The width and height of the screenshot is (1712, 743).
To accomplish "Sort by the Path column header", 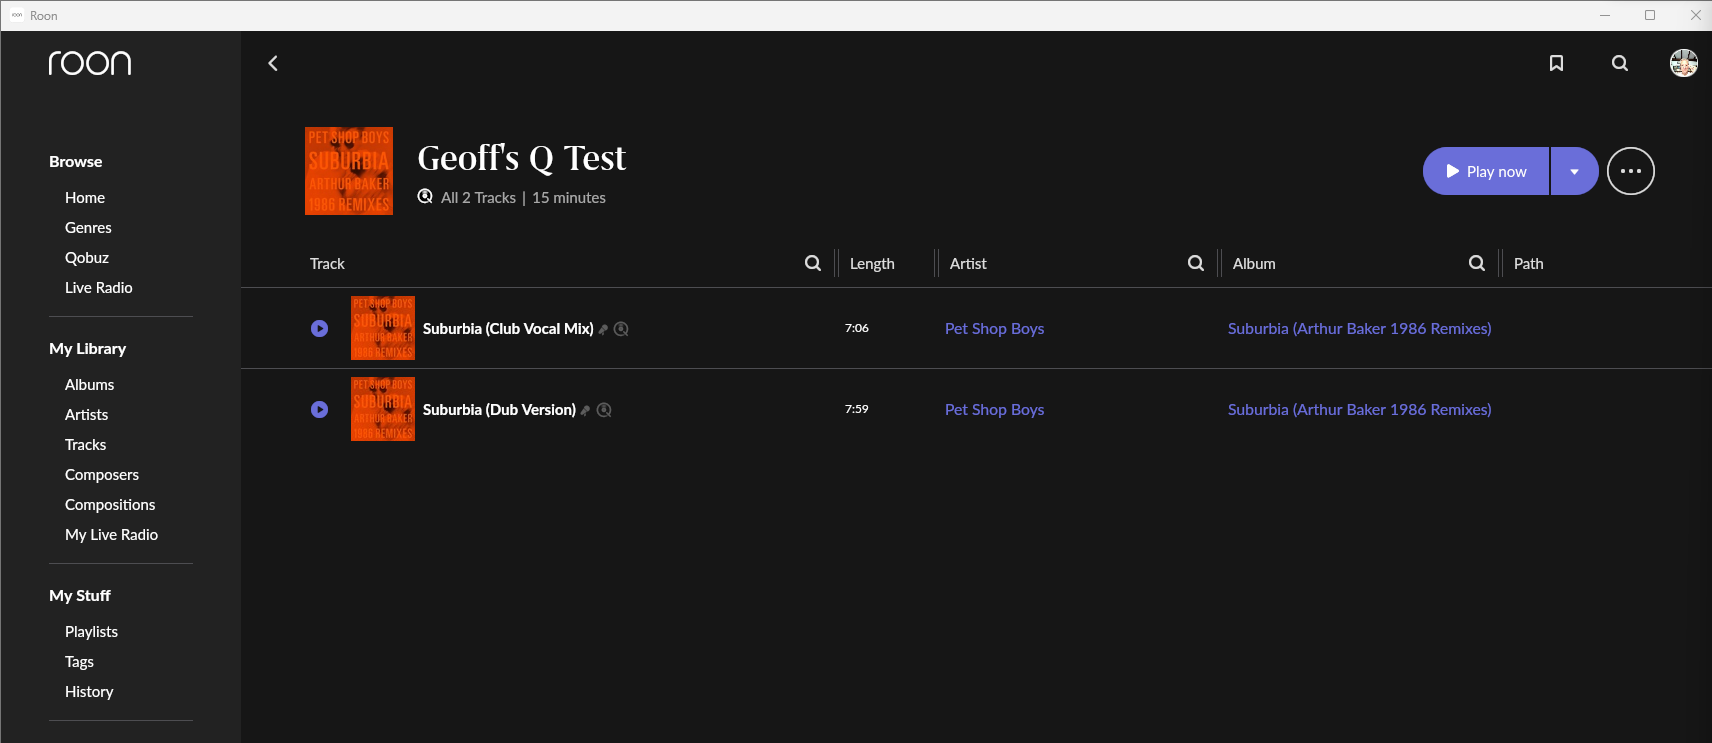I will (1529, 264).
